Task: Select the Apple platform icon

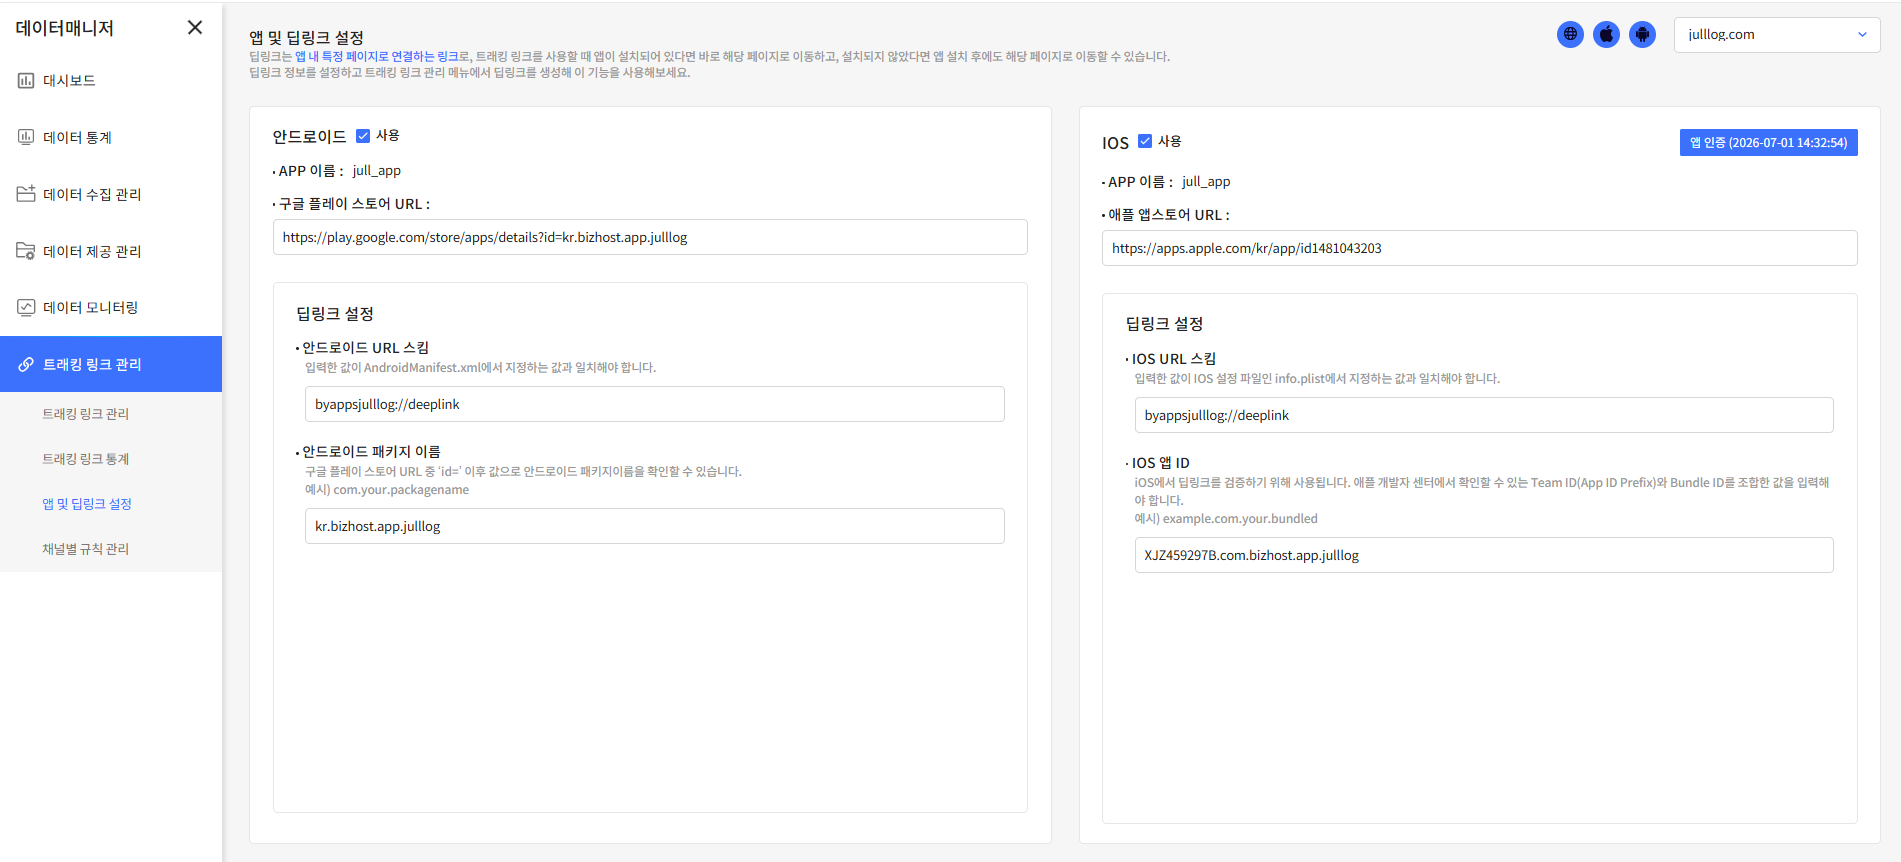Action: [x=1606, y=34]
